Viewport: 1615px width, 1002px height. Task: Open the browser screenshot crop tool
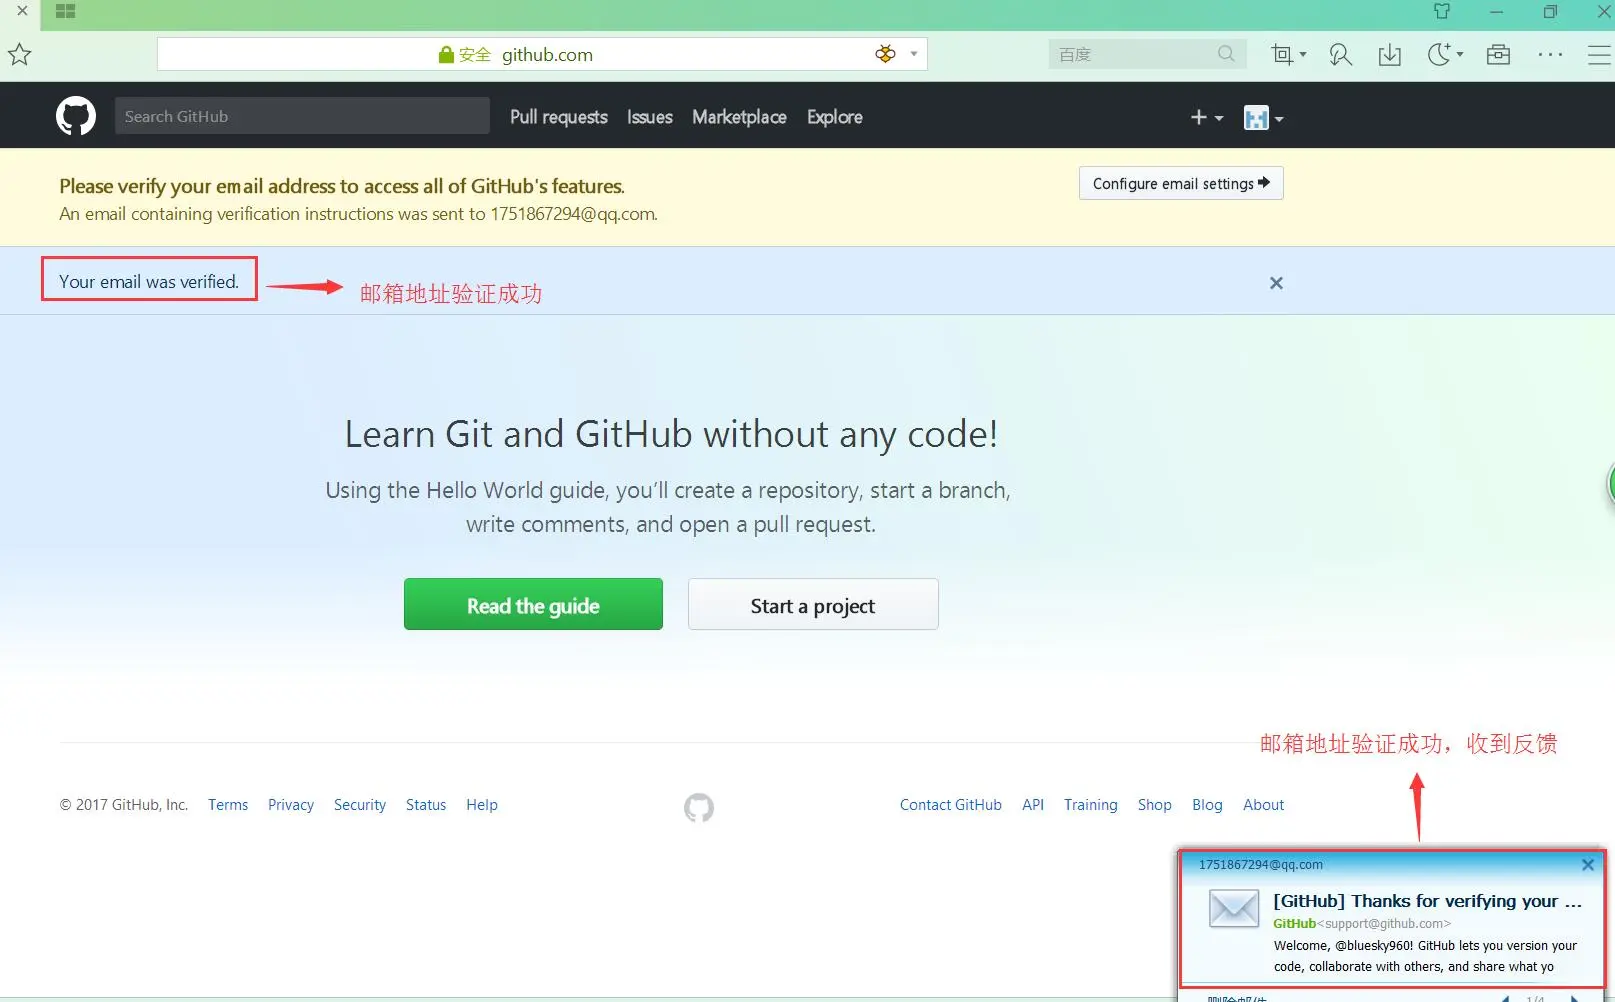(1281, 54)
